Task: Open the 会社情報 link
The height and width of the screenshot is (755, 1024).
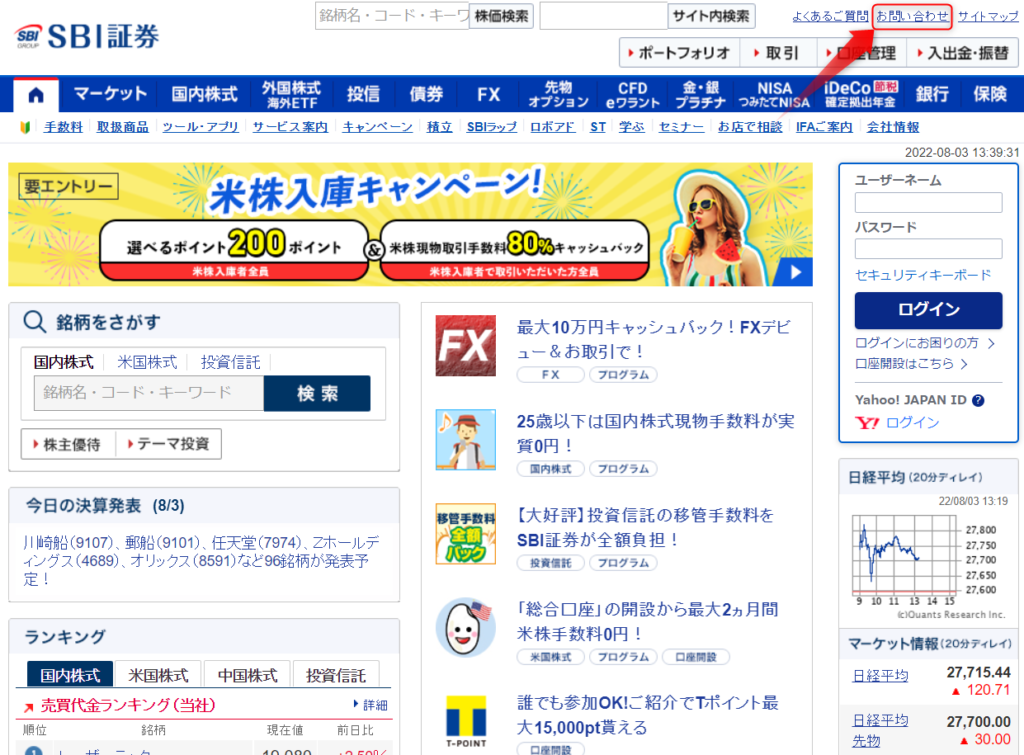Action: coord(893,127)
